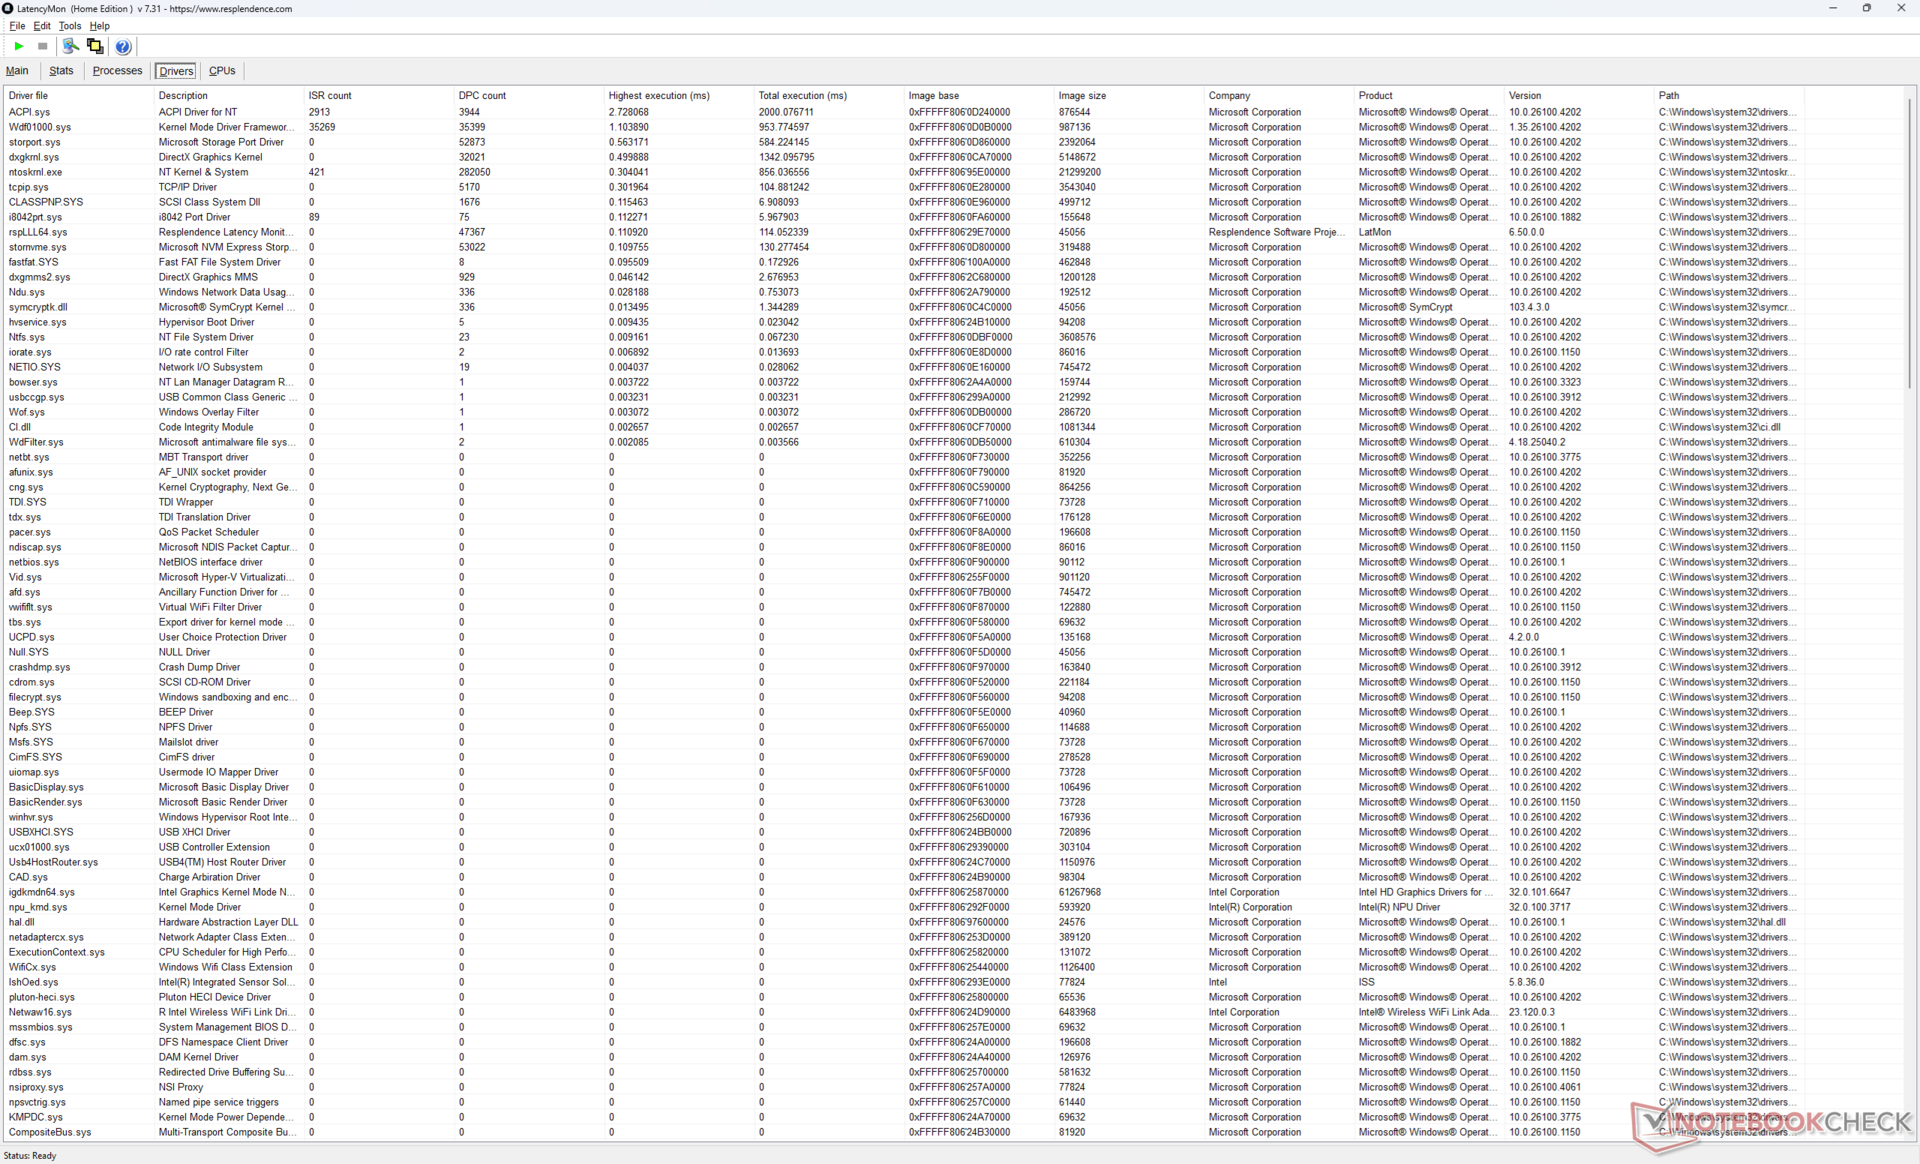Screen dimensions: 1920x1164
Task: Restore down the LatencyMon window
Action: 1866,8
